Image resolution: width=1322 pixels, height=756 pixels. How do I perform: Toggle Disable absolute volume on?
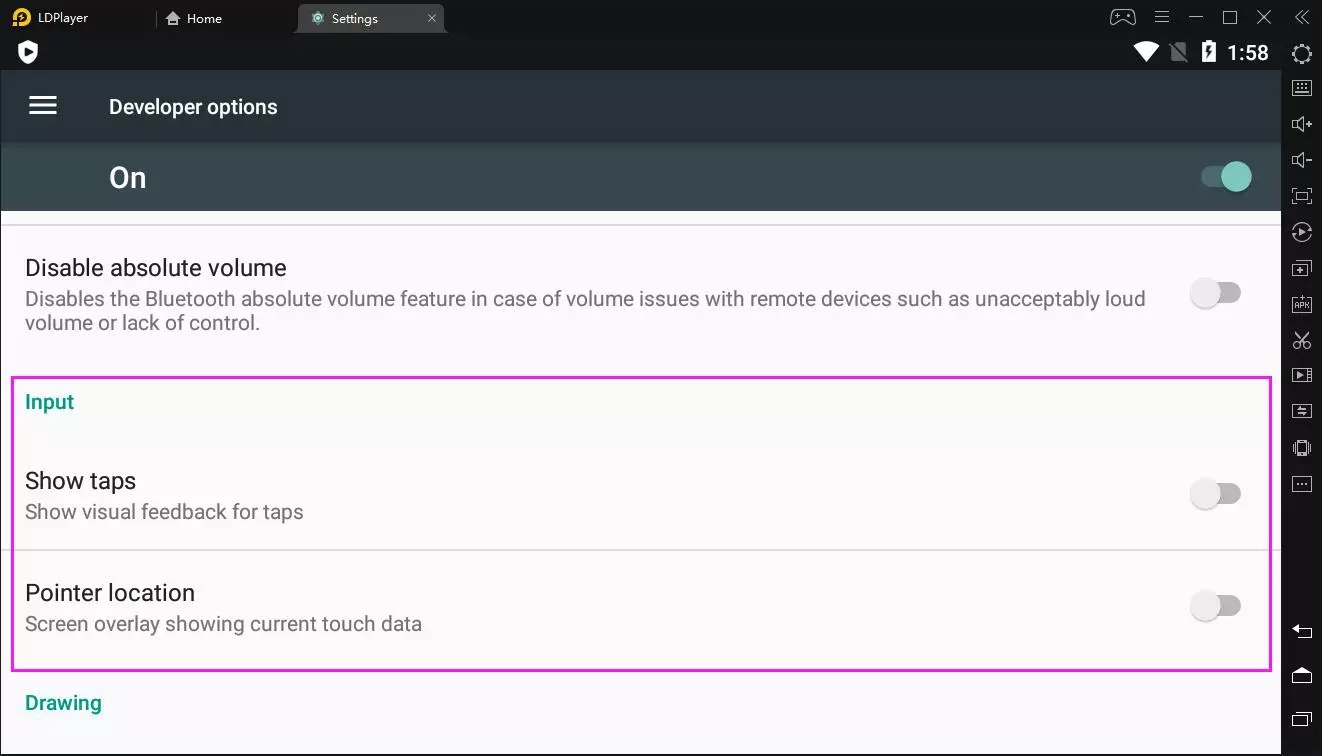point(1216,292)
